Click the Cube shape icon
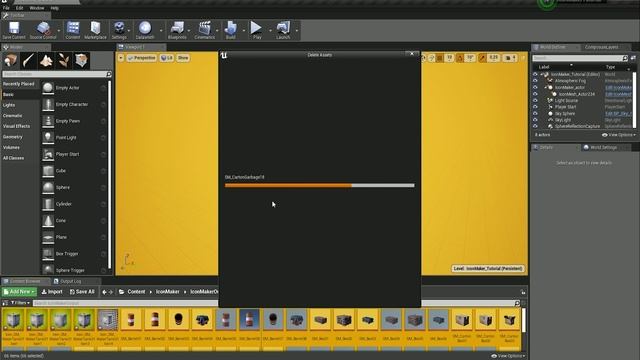 [x=48, y=171]
